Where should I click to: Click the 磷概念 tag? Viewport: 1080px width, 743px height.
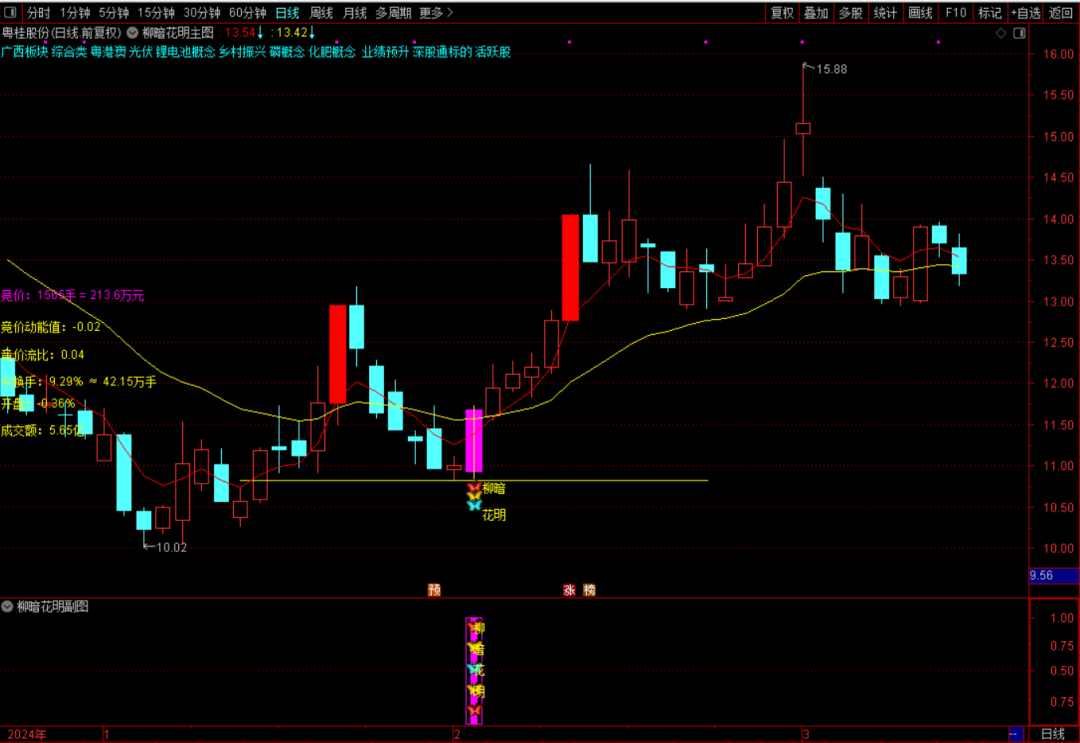[x=287, y=52]
